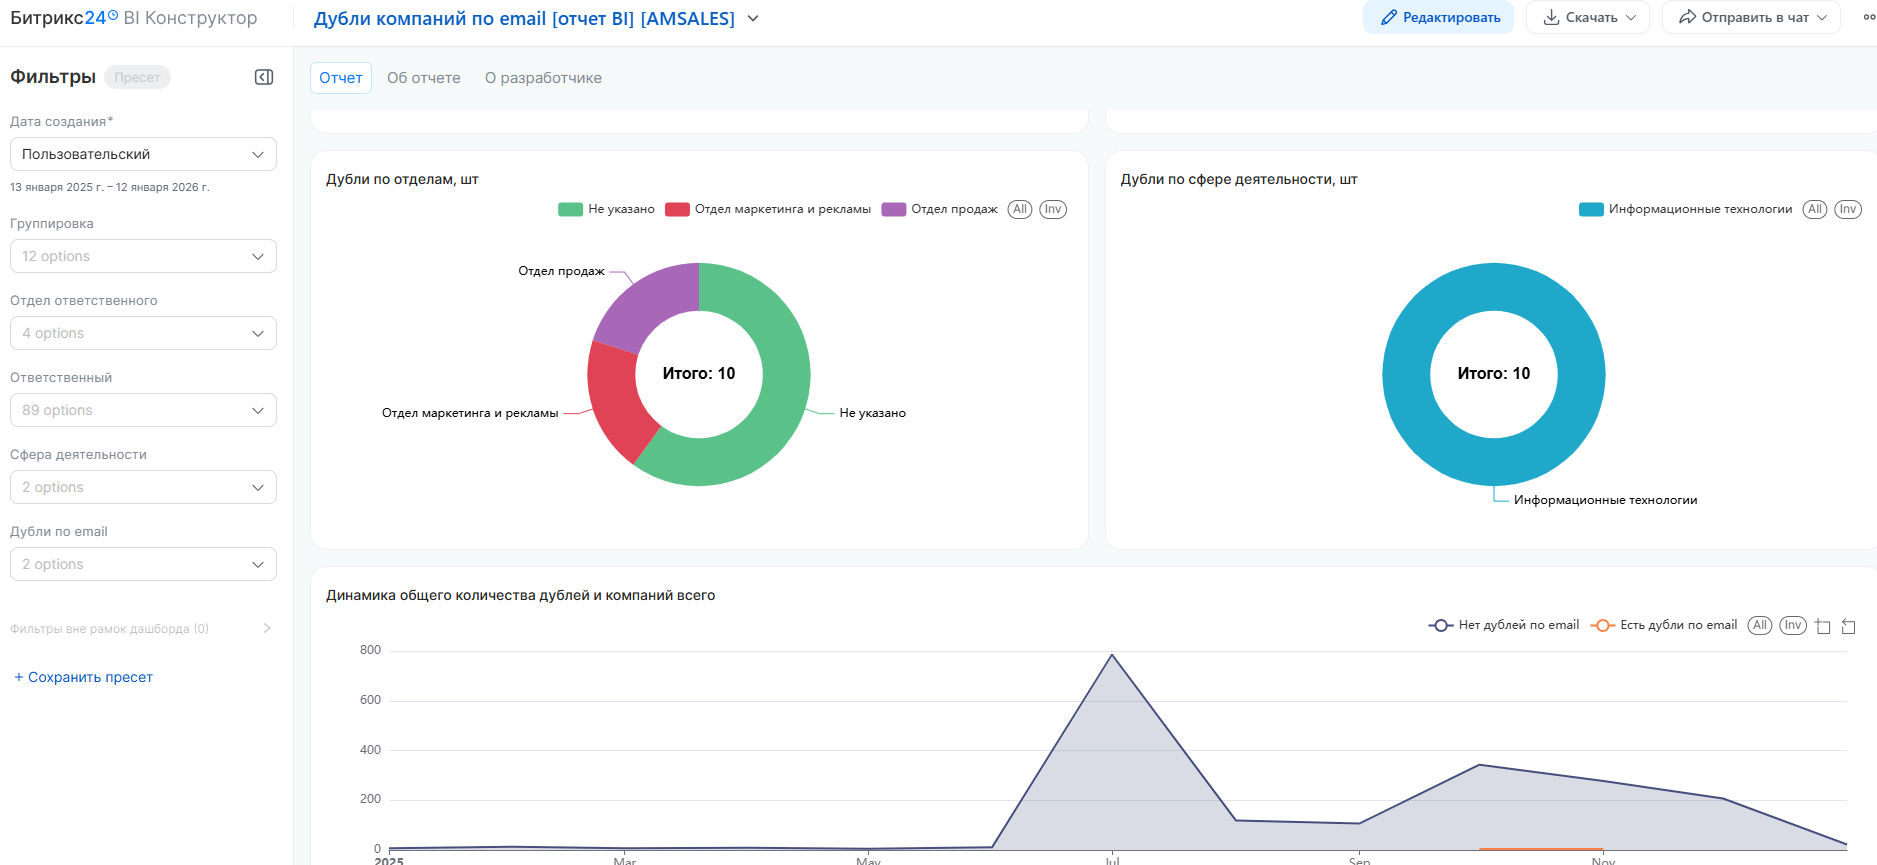Click the Сохранить пресет link
This screenshot has height=865, width=1877.
84,677
